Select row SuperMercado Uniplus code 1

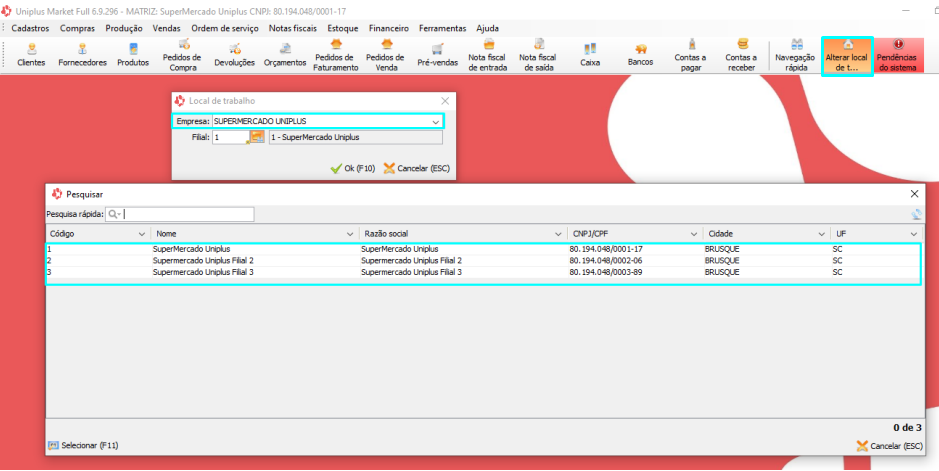484,249
